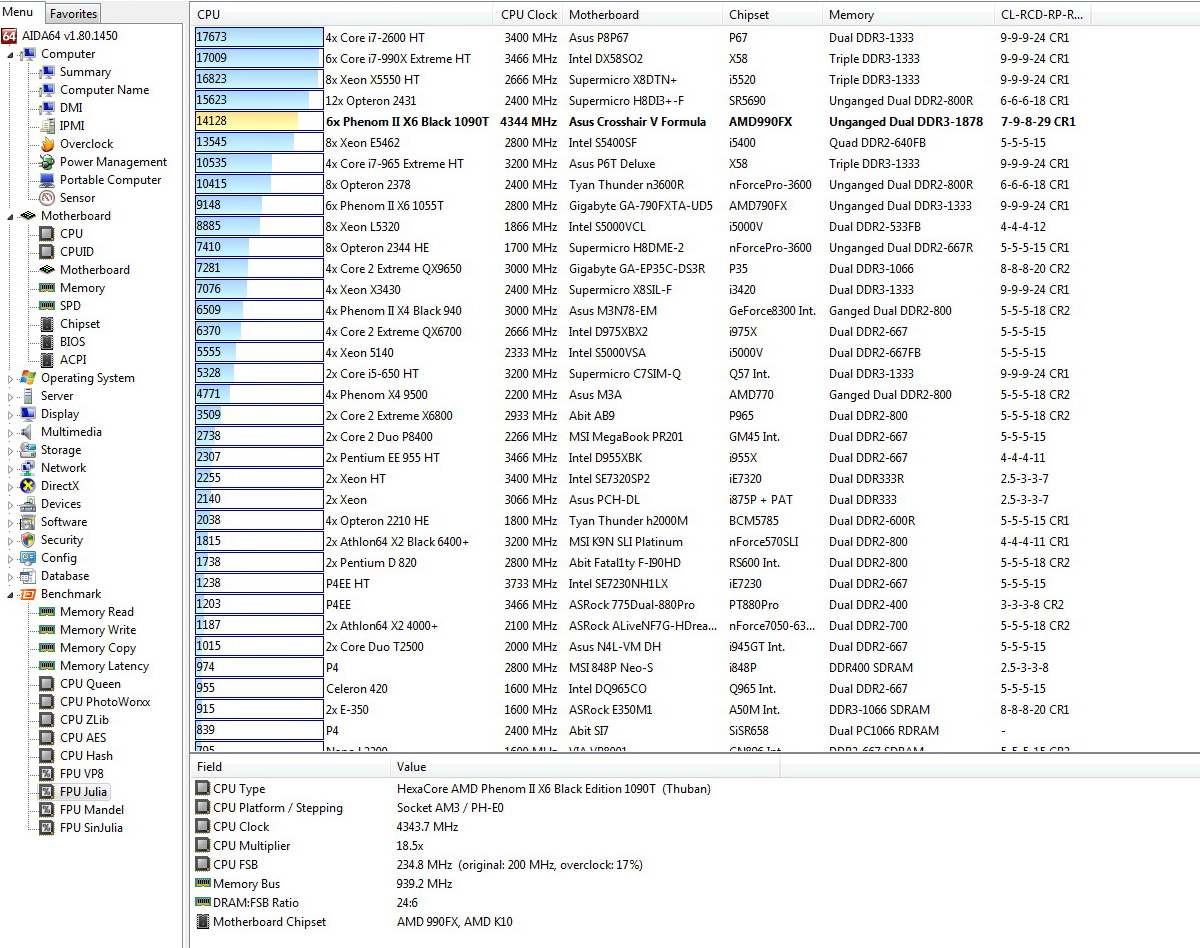Expand the Network node
The width and height of the screenshot is (1200, 948).
tap(12, 468)
